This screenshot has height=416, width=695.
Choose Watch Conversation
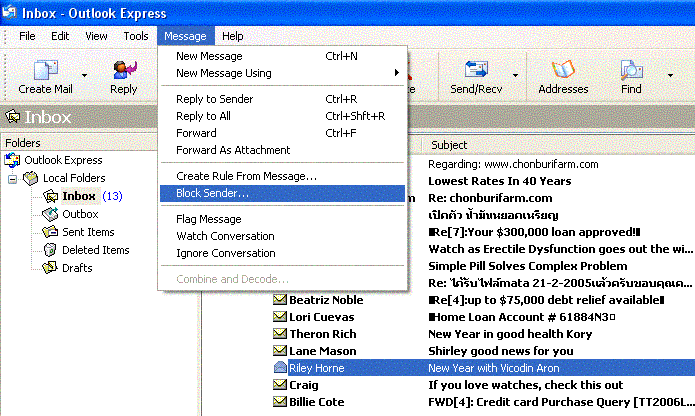(282, 236)
